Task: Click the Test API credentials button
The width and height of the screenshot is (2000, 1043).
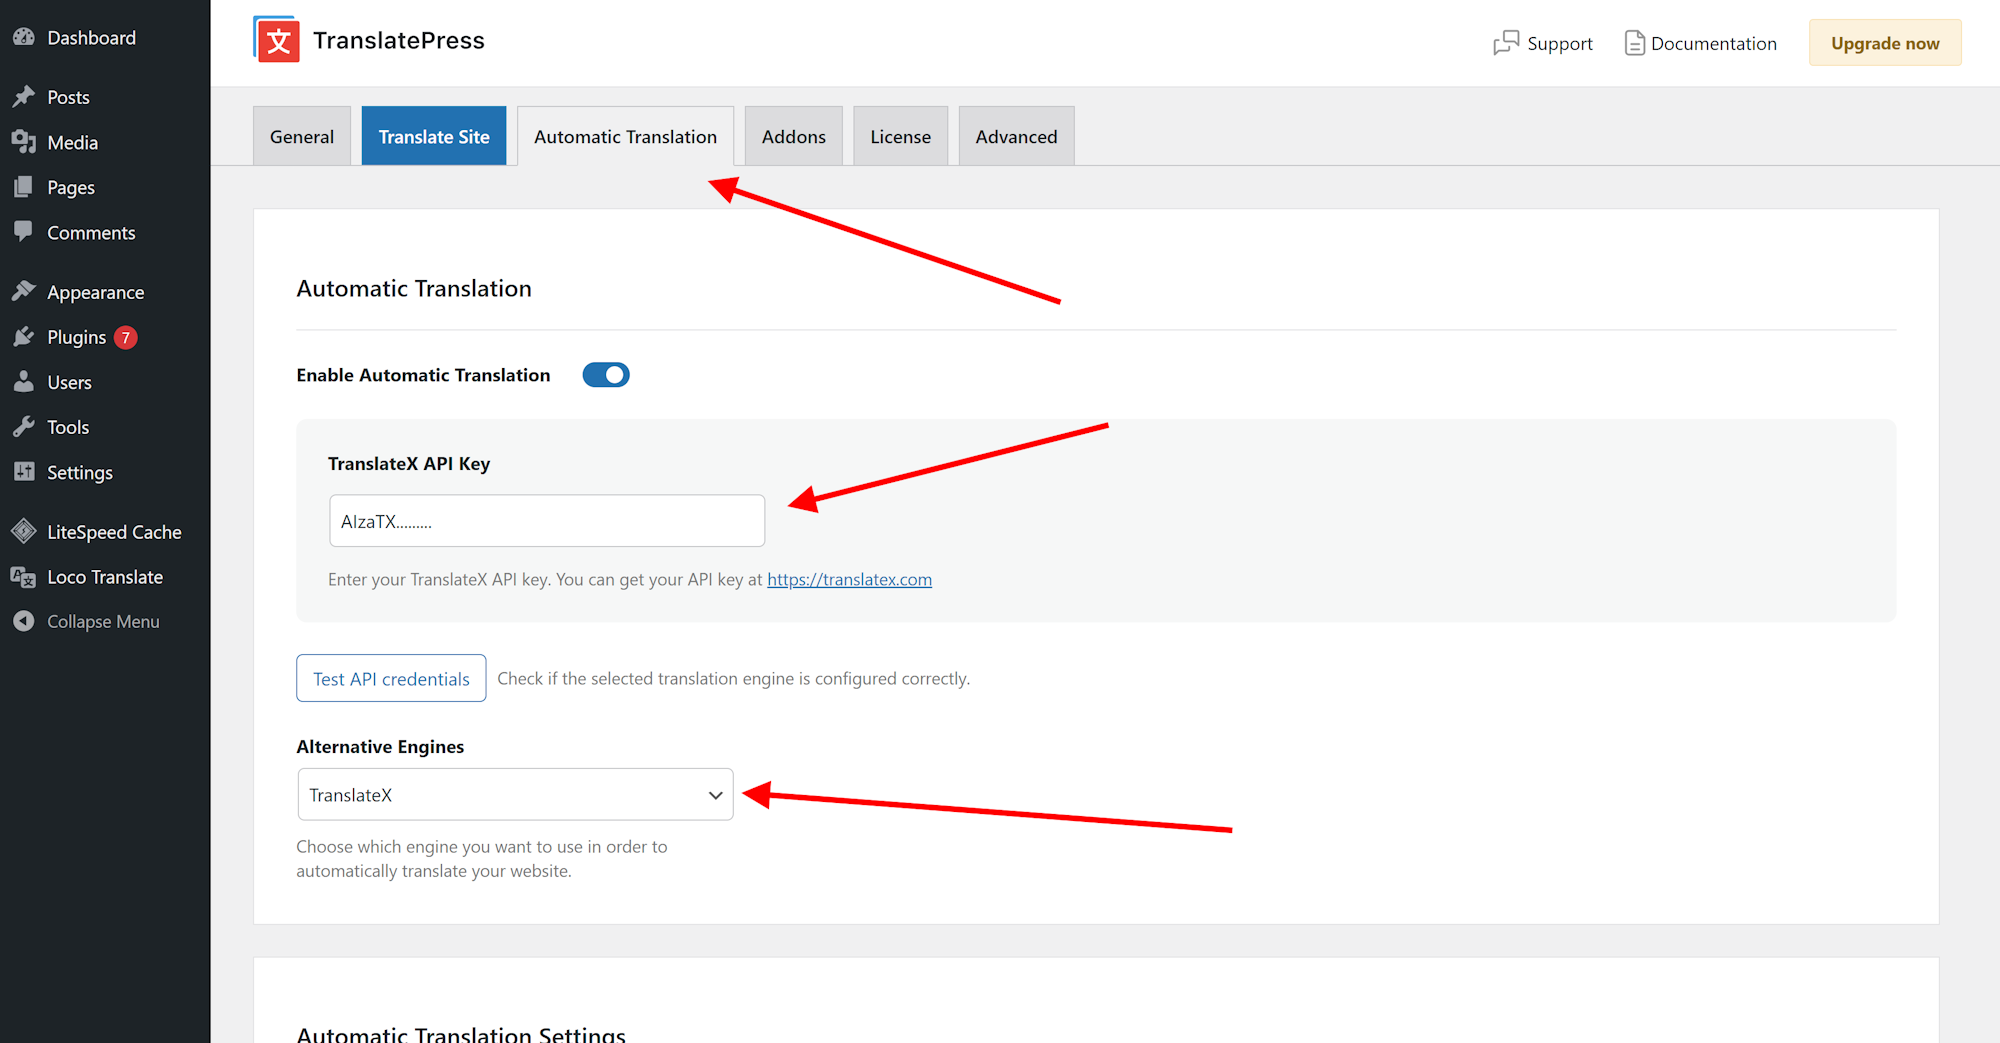Action: [x=391, y=678]
